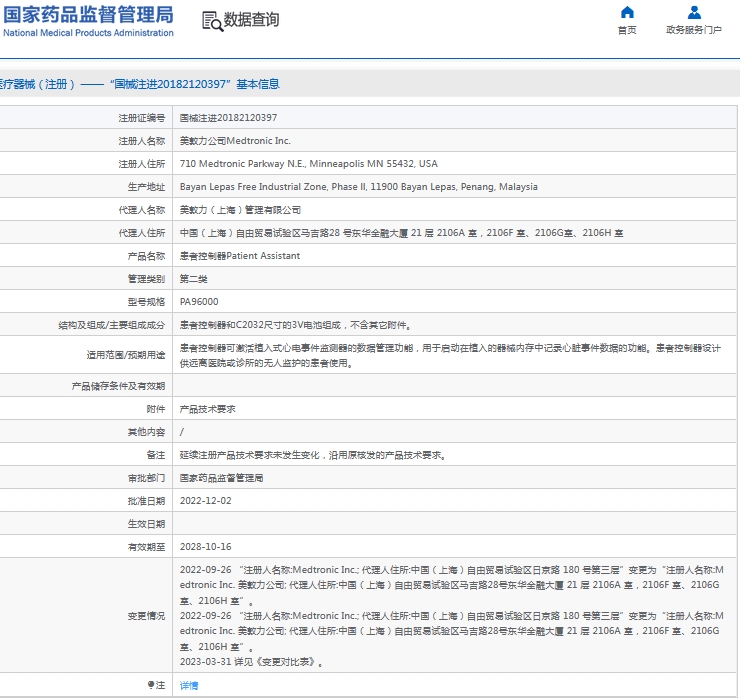The width and height of the screenshot is (740, 699).
Task: Click the page title containing 基本信息
Action: click(139, 84)
